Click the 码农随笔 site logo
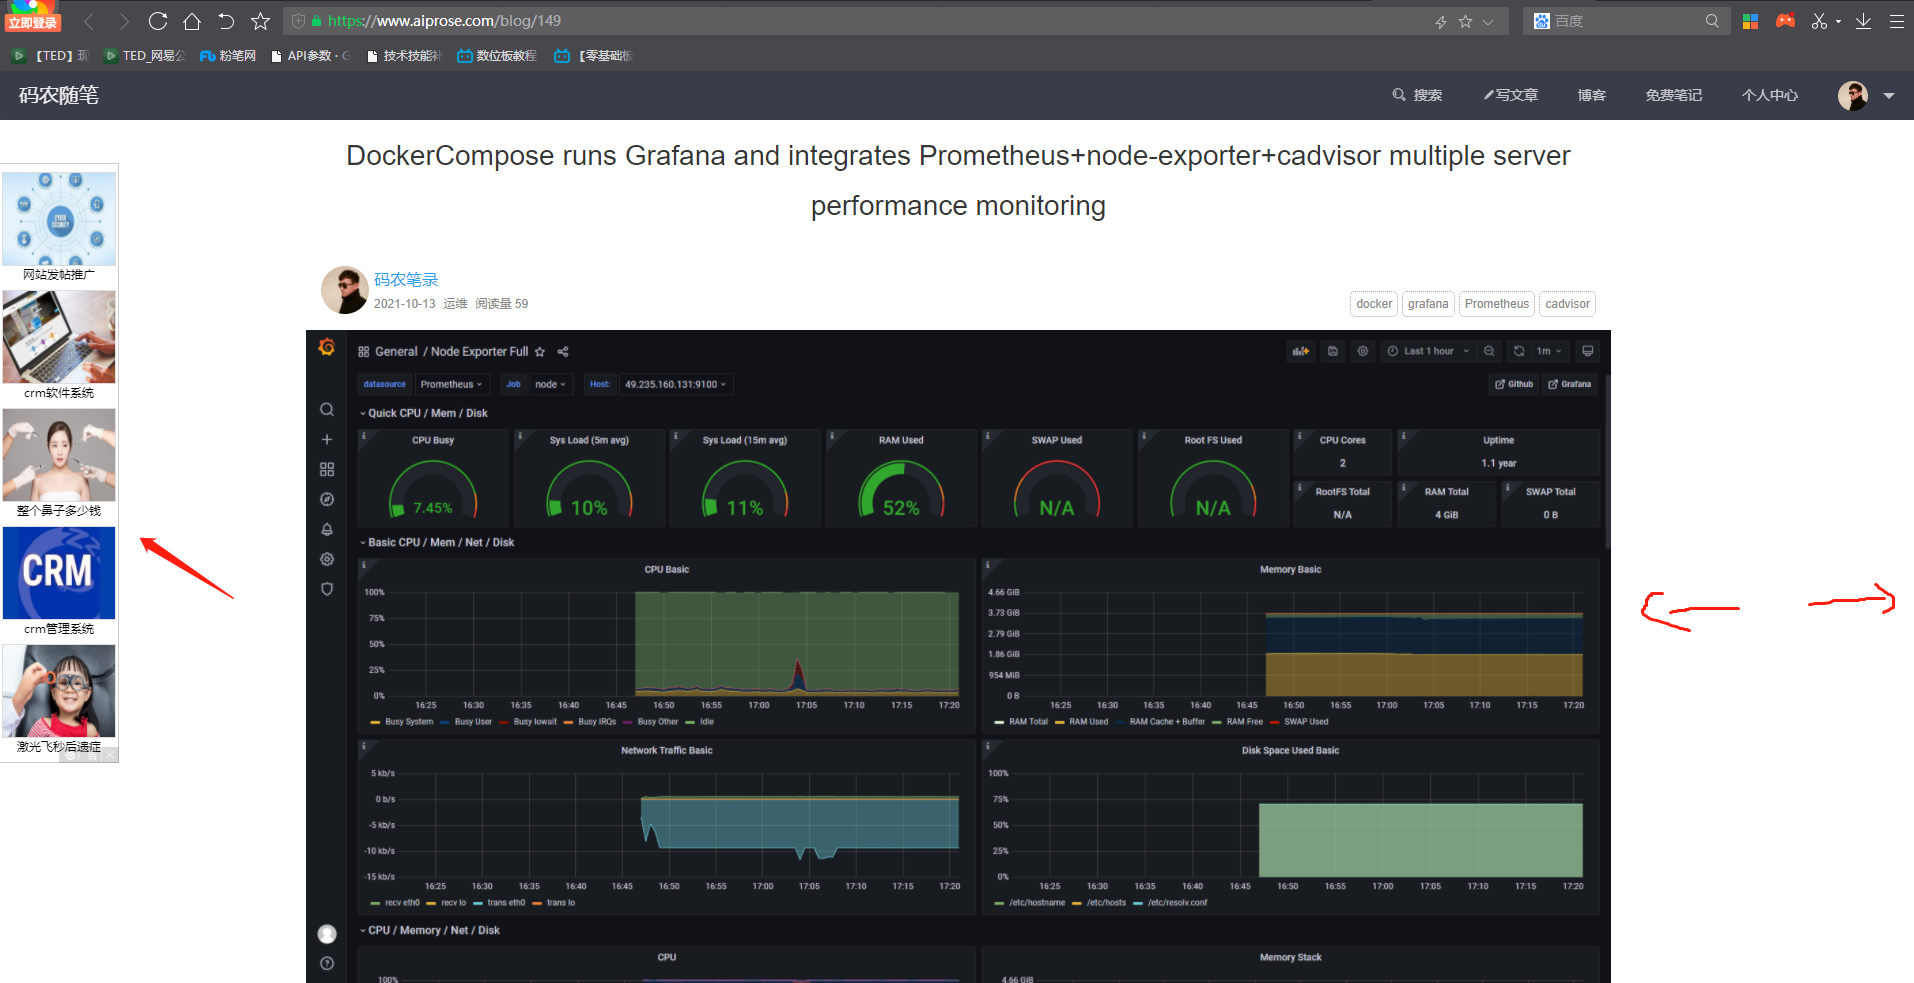Screen dimensions: 1914x983 [x=59, y=95]
